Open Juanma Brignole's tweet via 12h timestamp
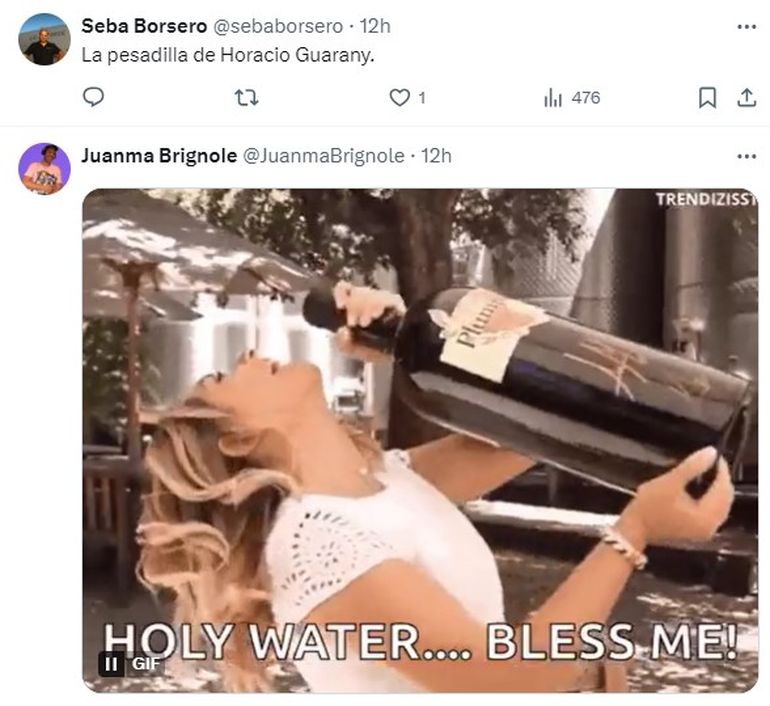 pos(436,156)
